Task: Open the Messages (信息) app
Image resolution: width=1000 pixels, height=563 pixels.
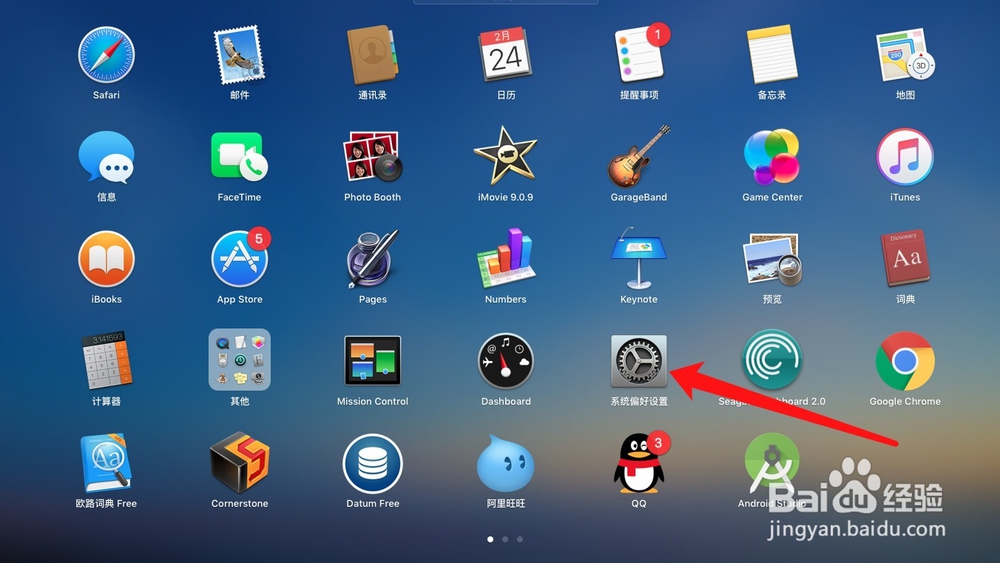Action: pyautogui.click(x=106, y=157)
